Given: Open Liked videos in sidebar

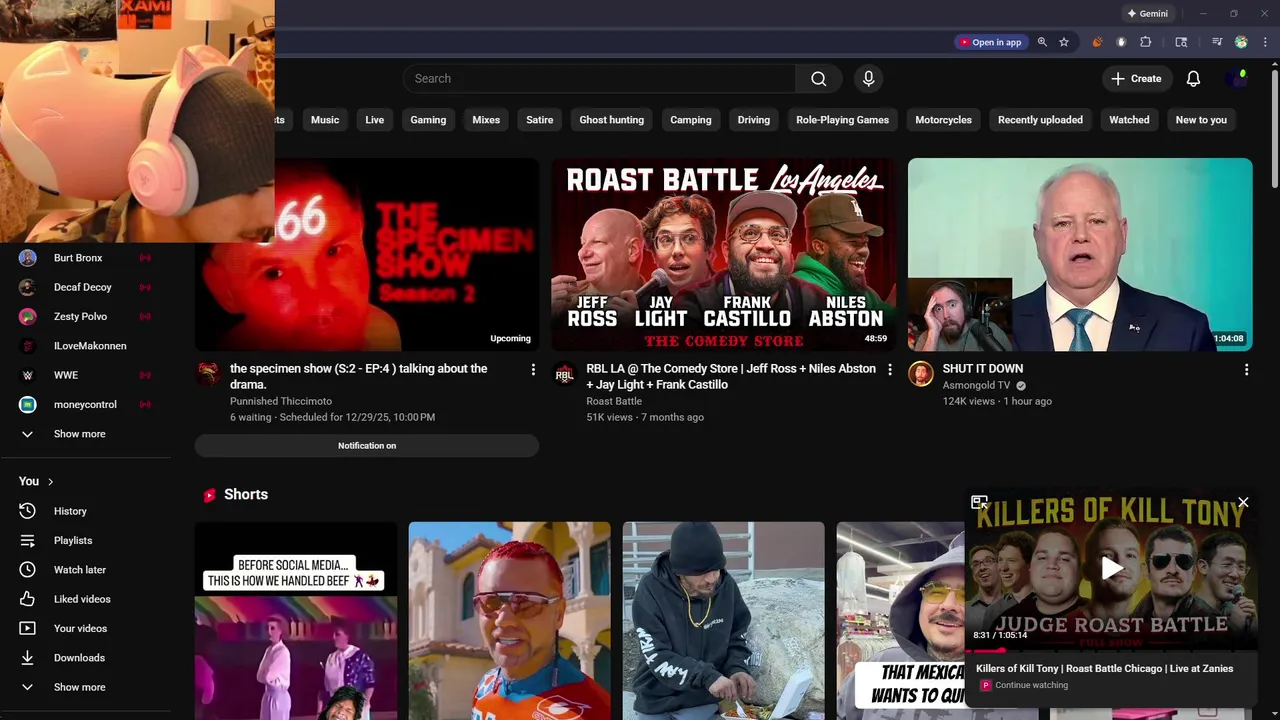Looking at the screenshot, I should pos(85,599).
